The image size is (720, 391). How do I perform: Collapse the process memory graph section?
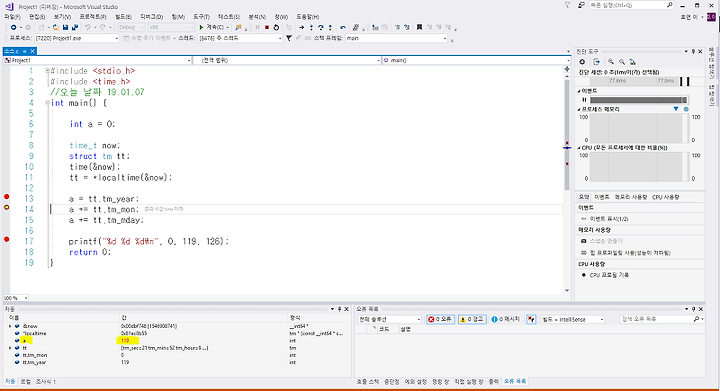coord(579,109)
